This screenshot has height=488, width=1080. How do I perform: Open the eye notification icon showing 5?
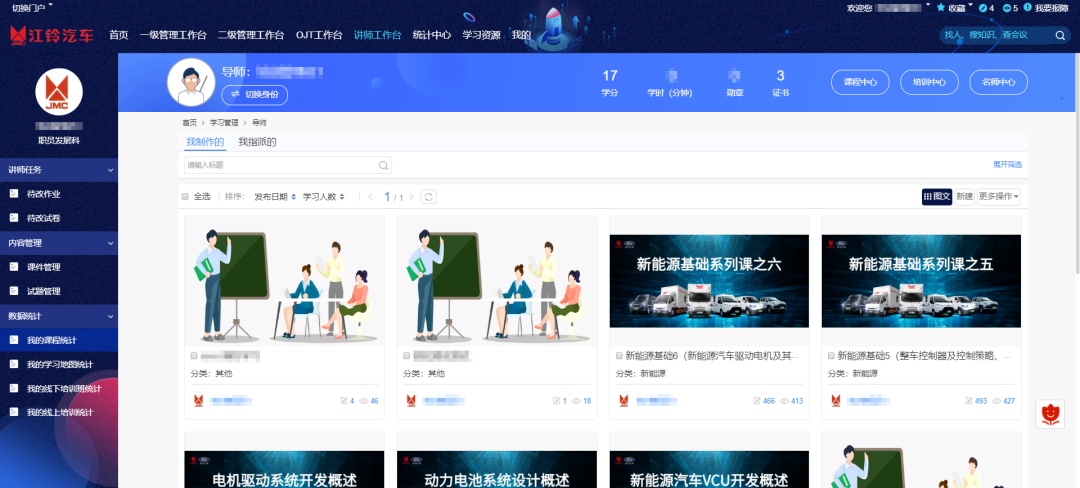pyautogui.click(x=1008, y=8)
